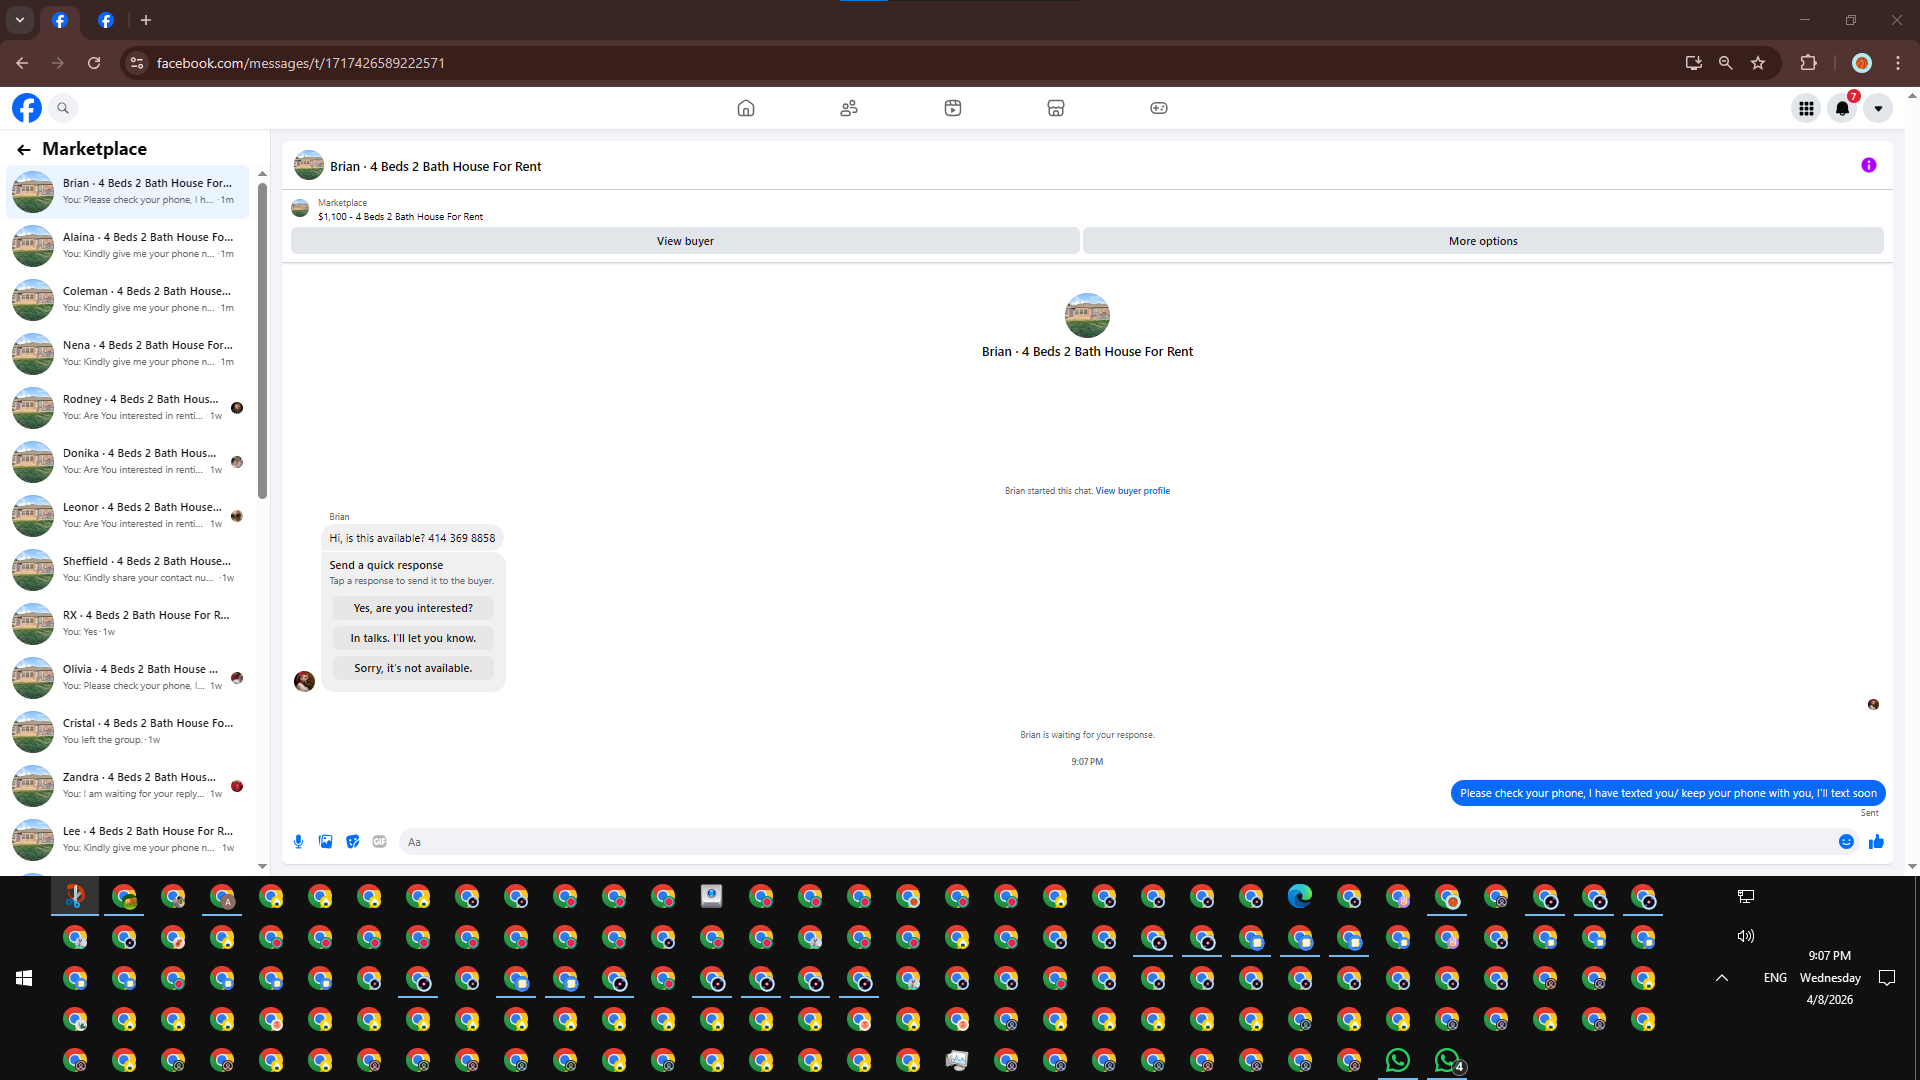The image size is (1920, 1080).
Task: Show hidden system tray icons
Action: click(1722, 978)
